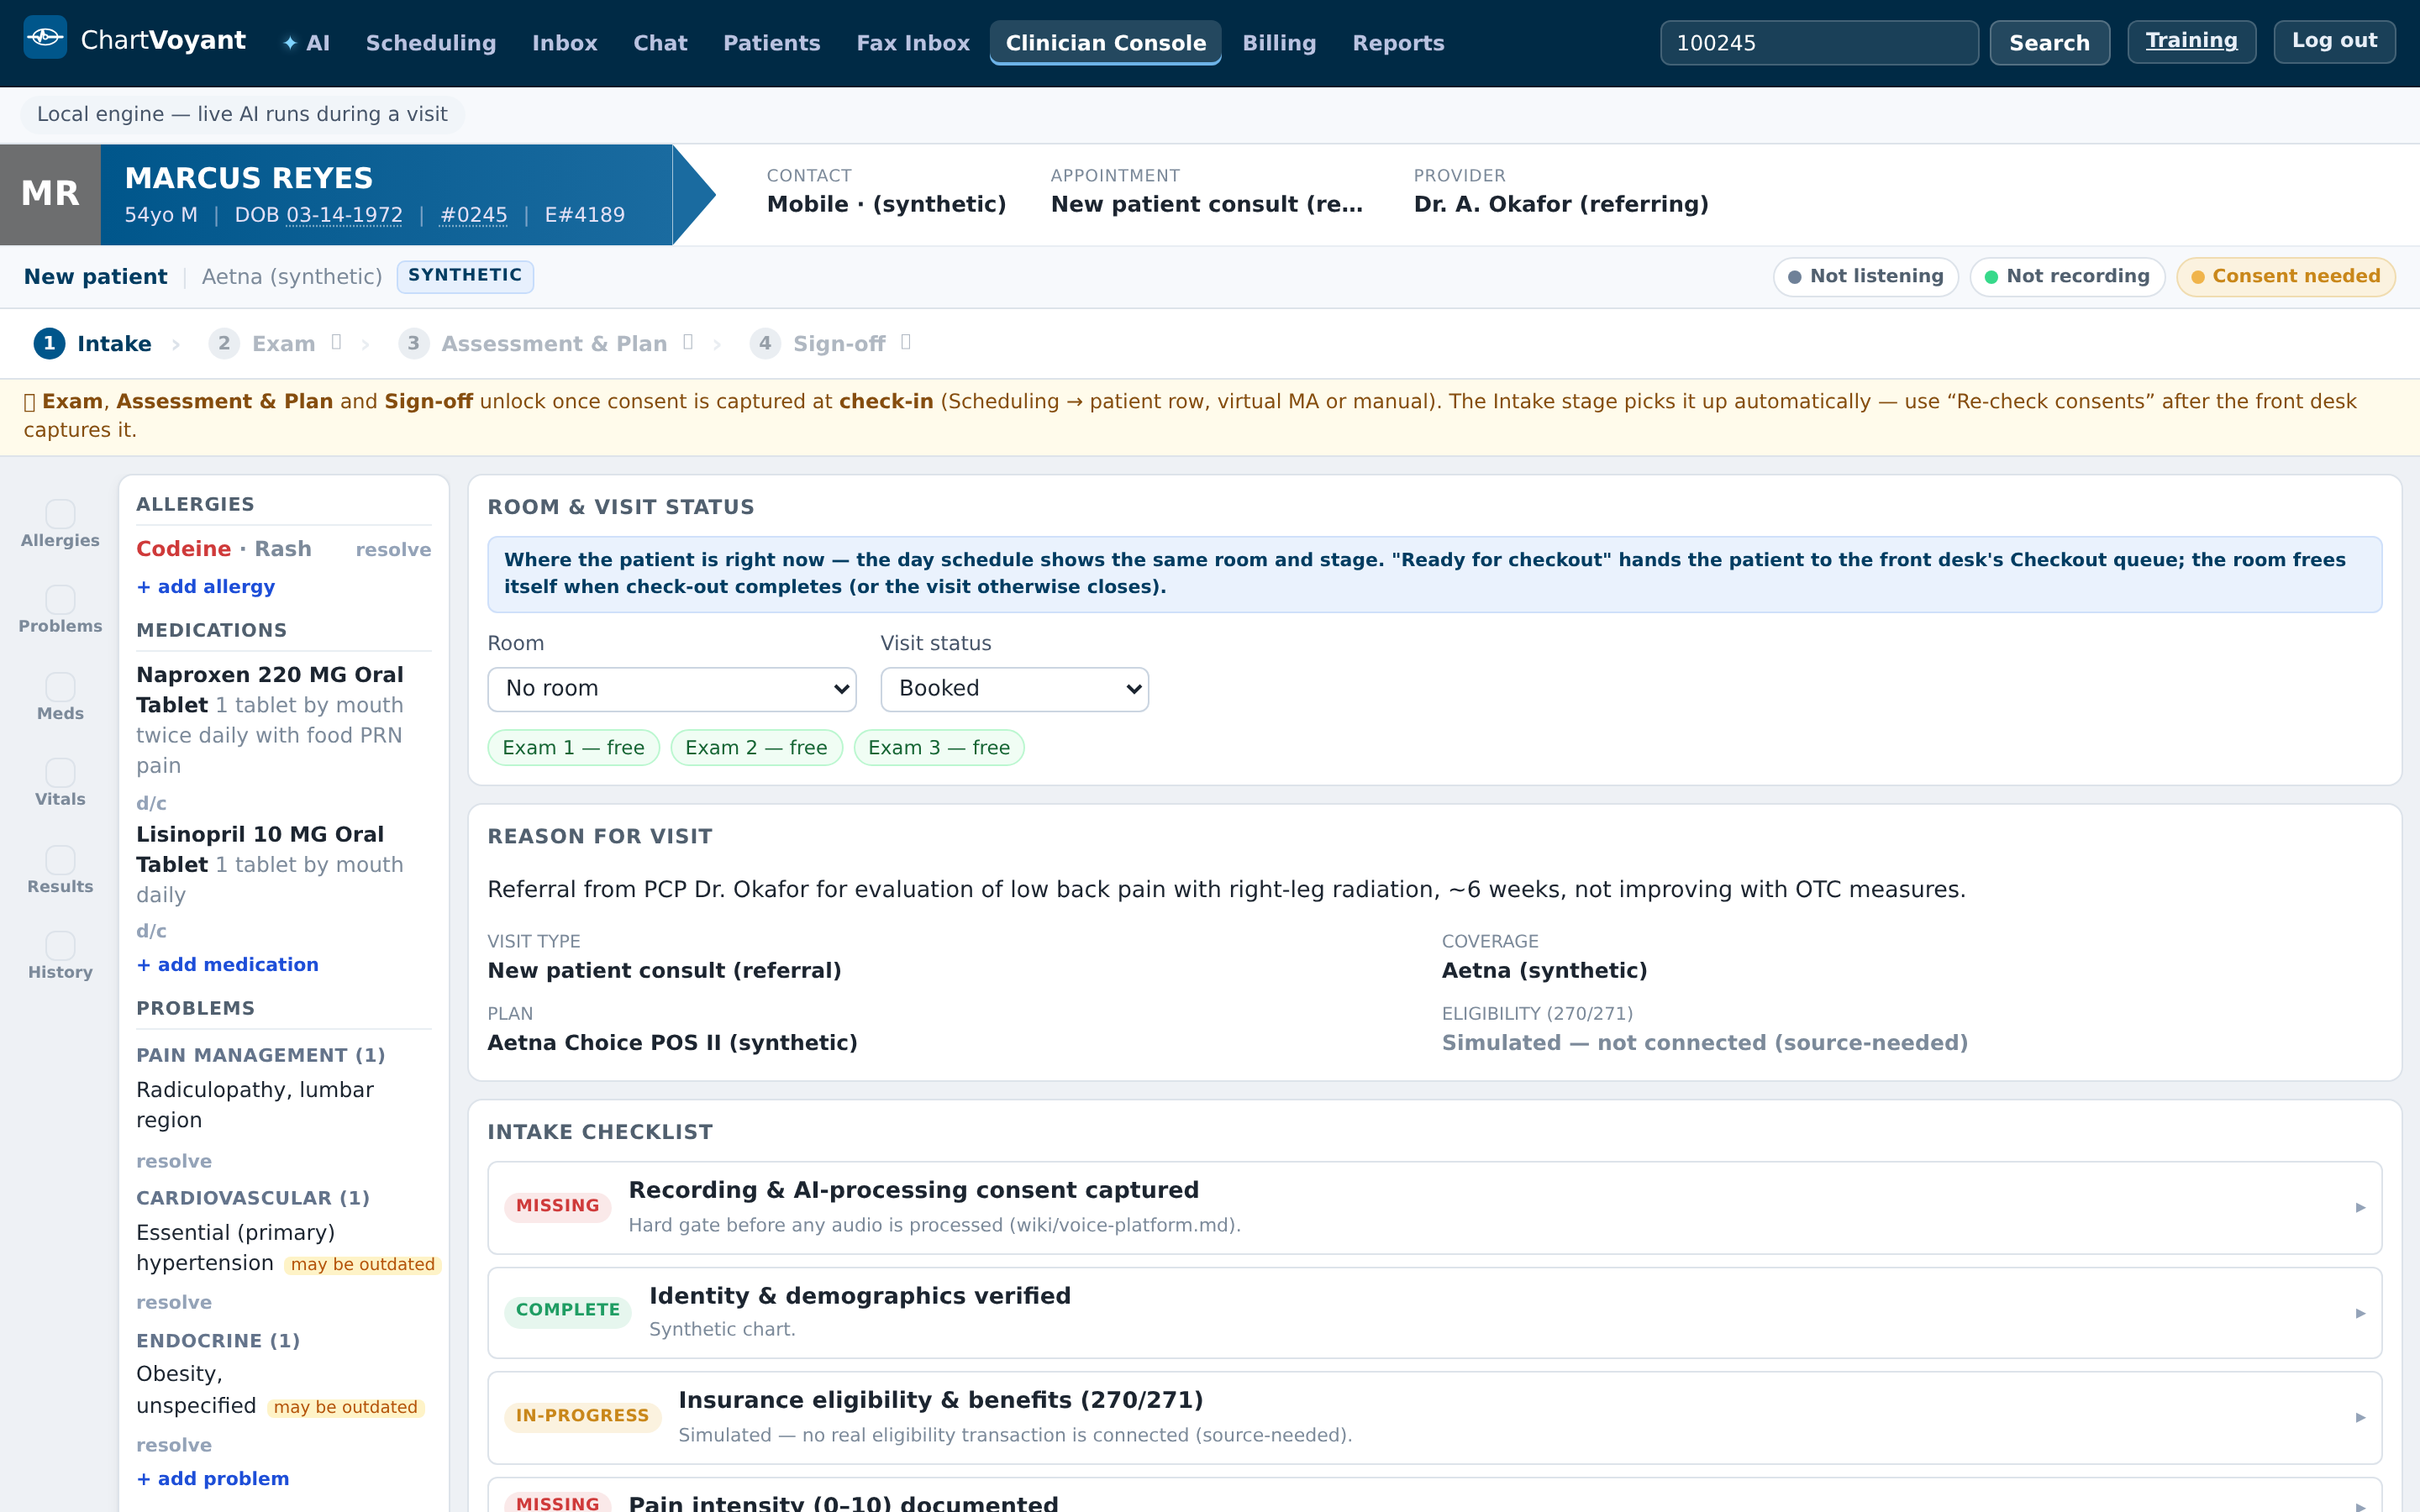This screenshot has width=2420, height=1512.
Task: Click Codeine allergy entry
Action: pos(224,549)
